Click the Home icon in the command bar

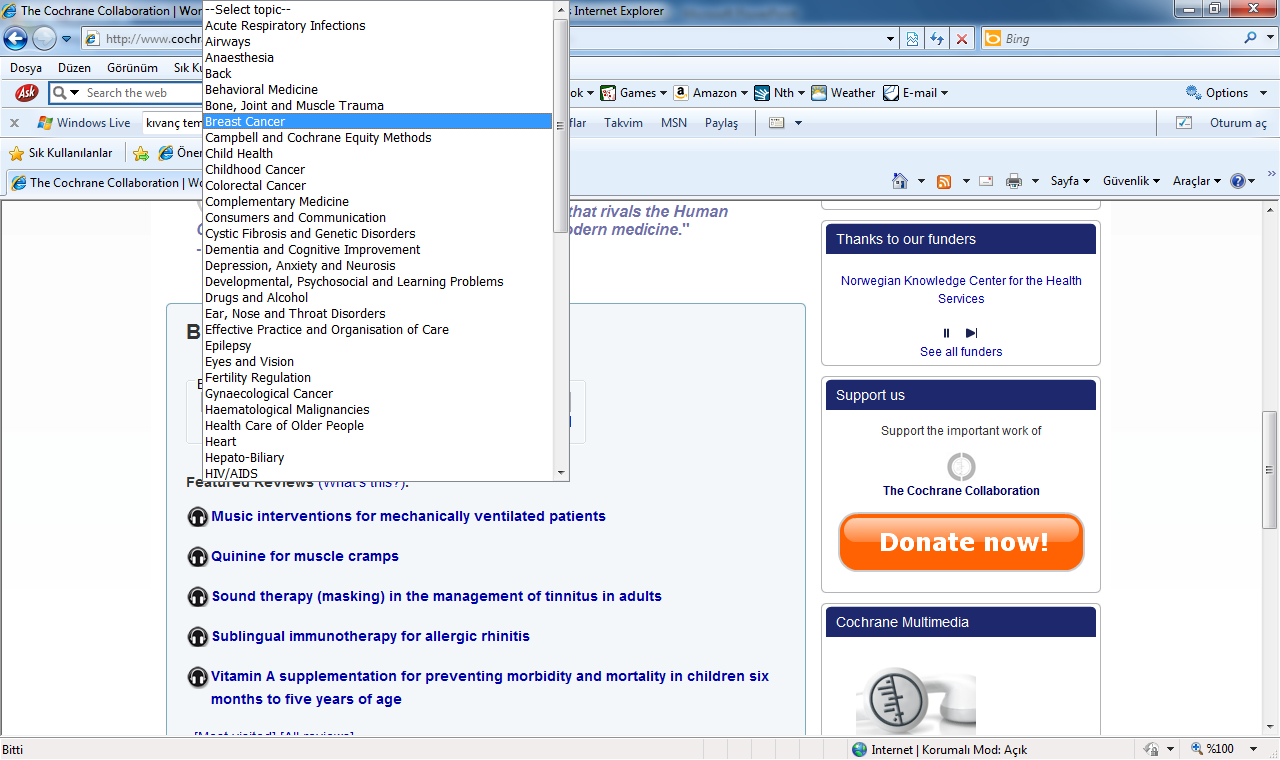click(x=900, y=181)
